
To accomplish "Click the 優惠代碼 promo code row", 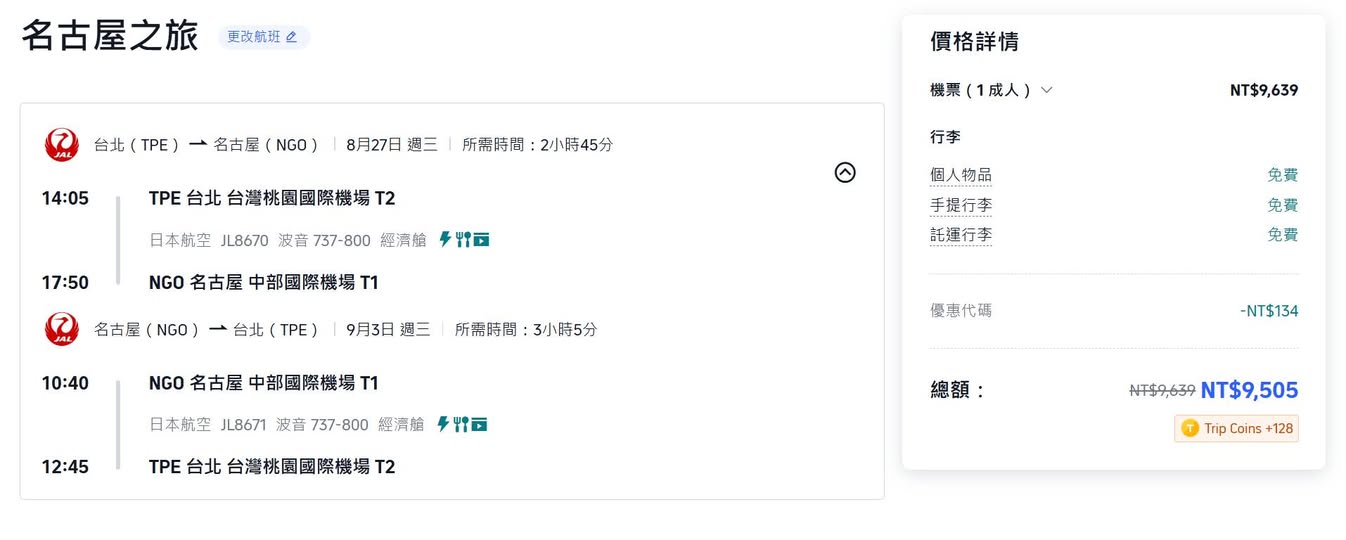I will 960,311.
